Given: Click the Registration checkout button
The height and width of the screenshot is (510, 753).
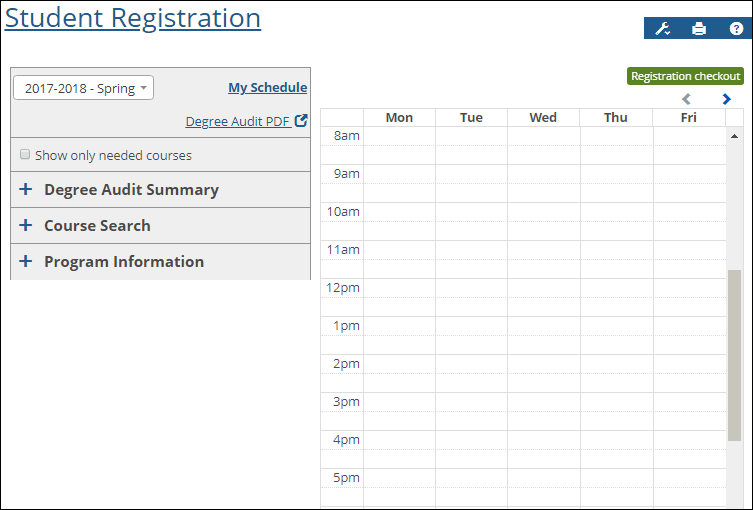Looking at the screenshot, I should click(x=685, y=76).
